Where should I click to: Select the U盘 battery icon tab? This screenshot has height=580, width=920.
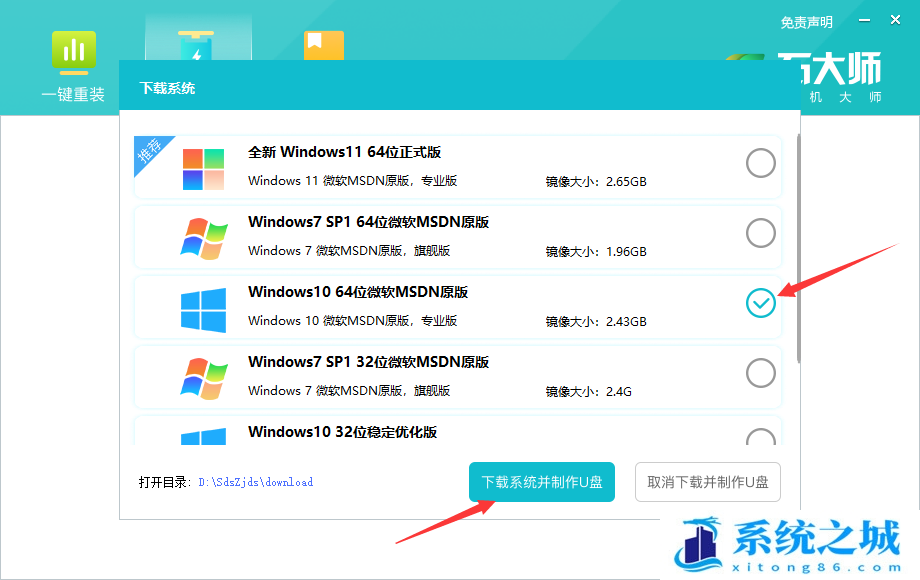tap(197, 46)
